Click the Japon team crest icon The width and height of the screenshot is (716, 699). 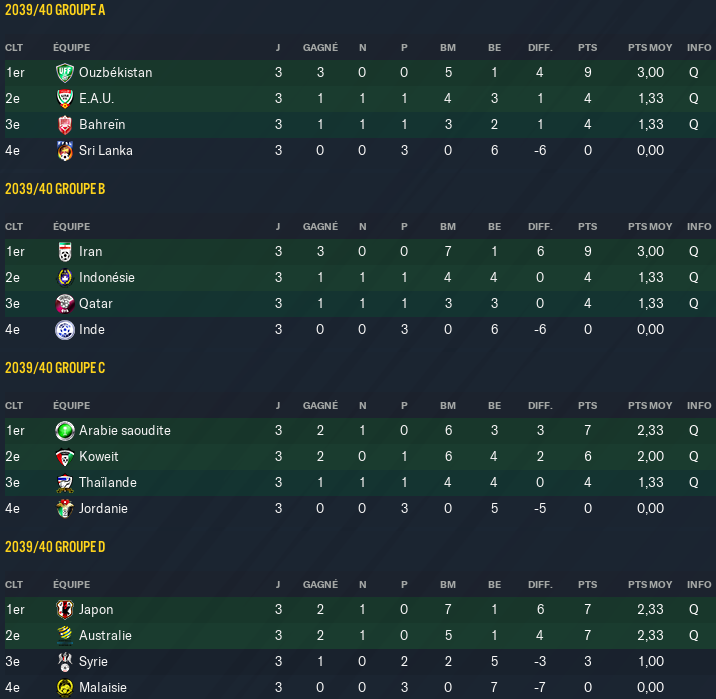tap(65, 610)
